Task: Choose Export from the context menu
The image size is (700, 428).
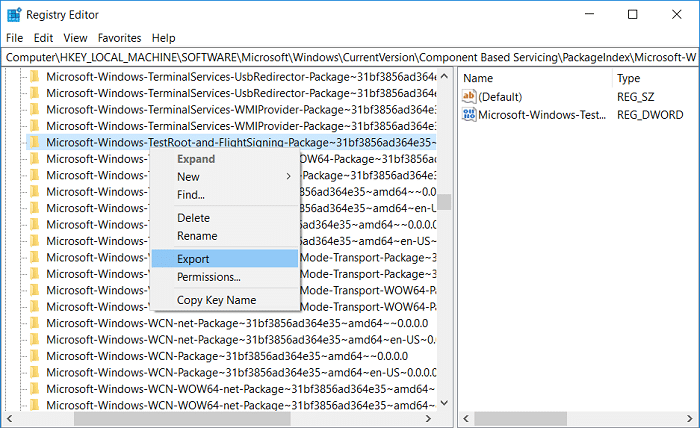Action: (x=194, y=259)
